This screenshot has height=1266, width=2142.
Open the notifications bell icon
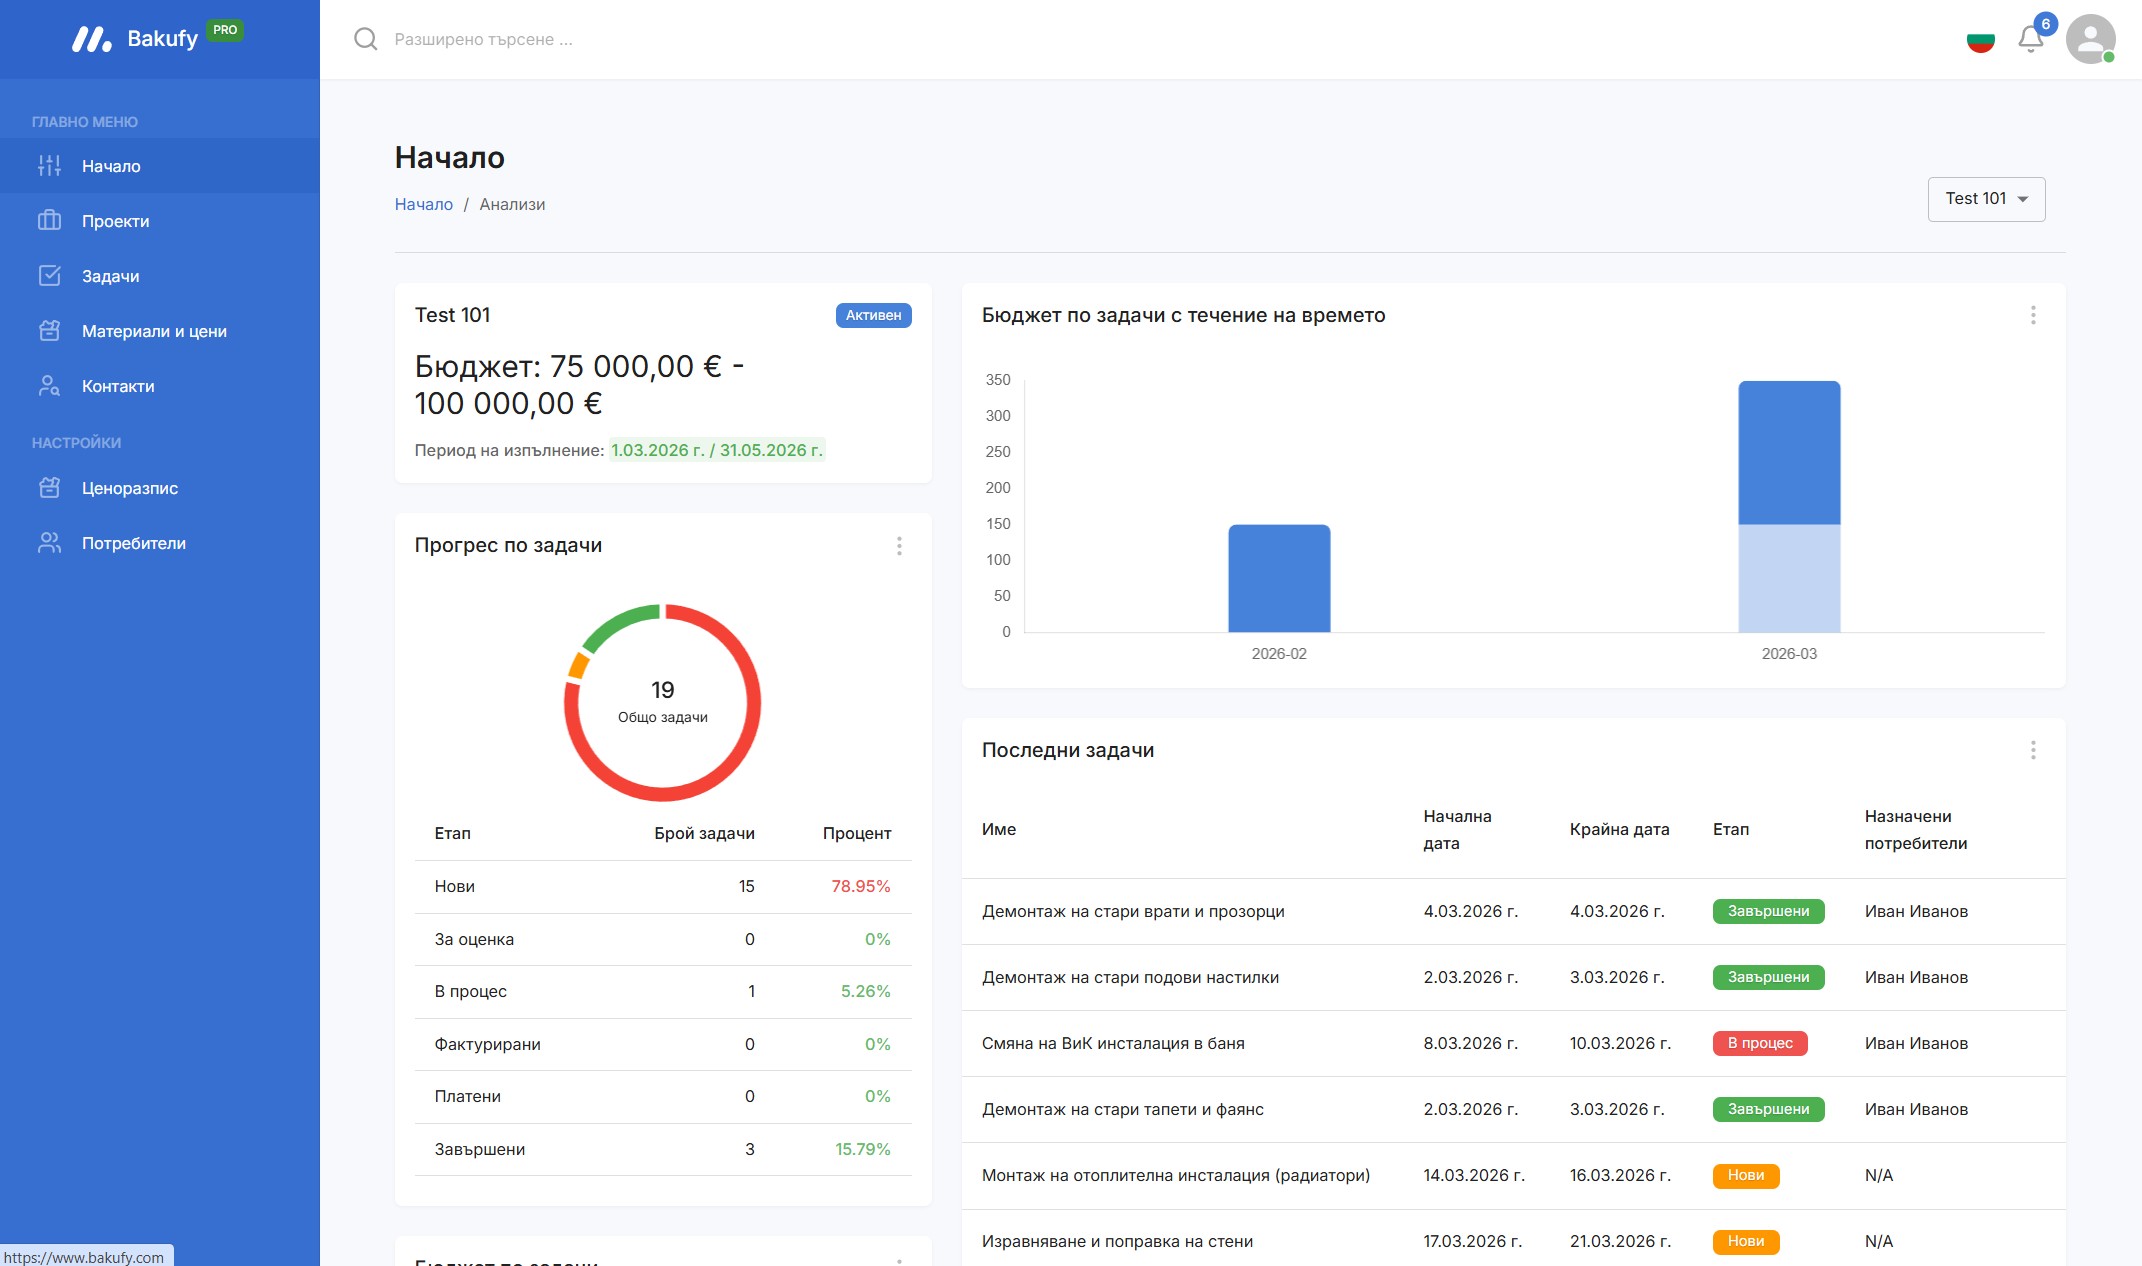click(x=2030, y=40)
